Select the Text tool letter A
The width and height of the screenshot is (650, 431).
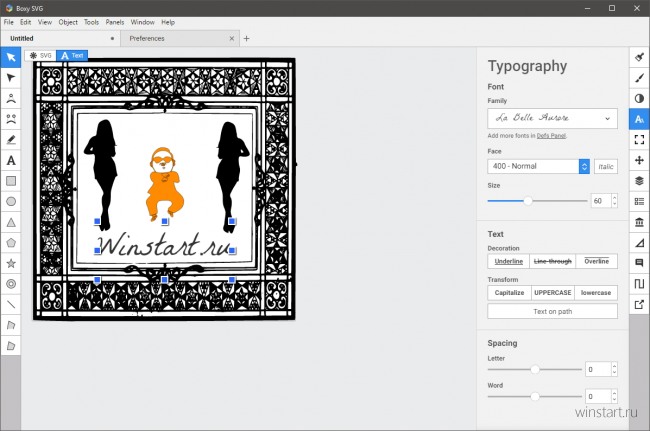[11, 160]
